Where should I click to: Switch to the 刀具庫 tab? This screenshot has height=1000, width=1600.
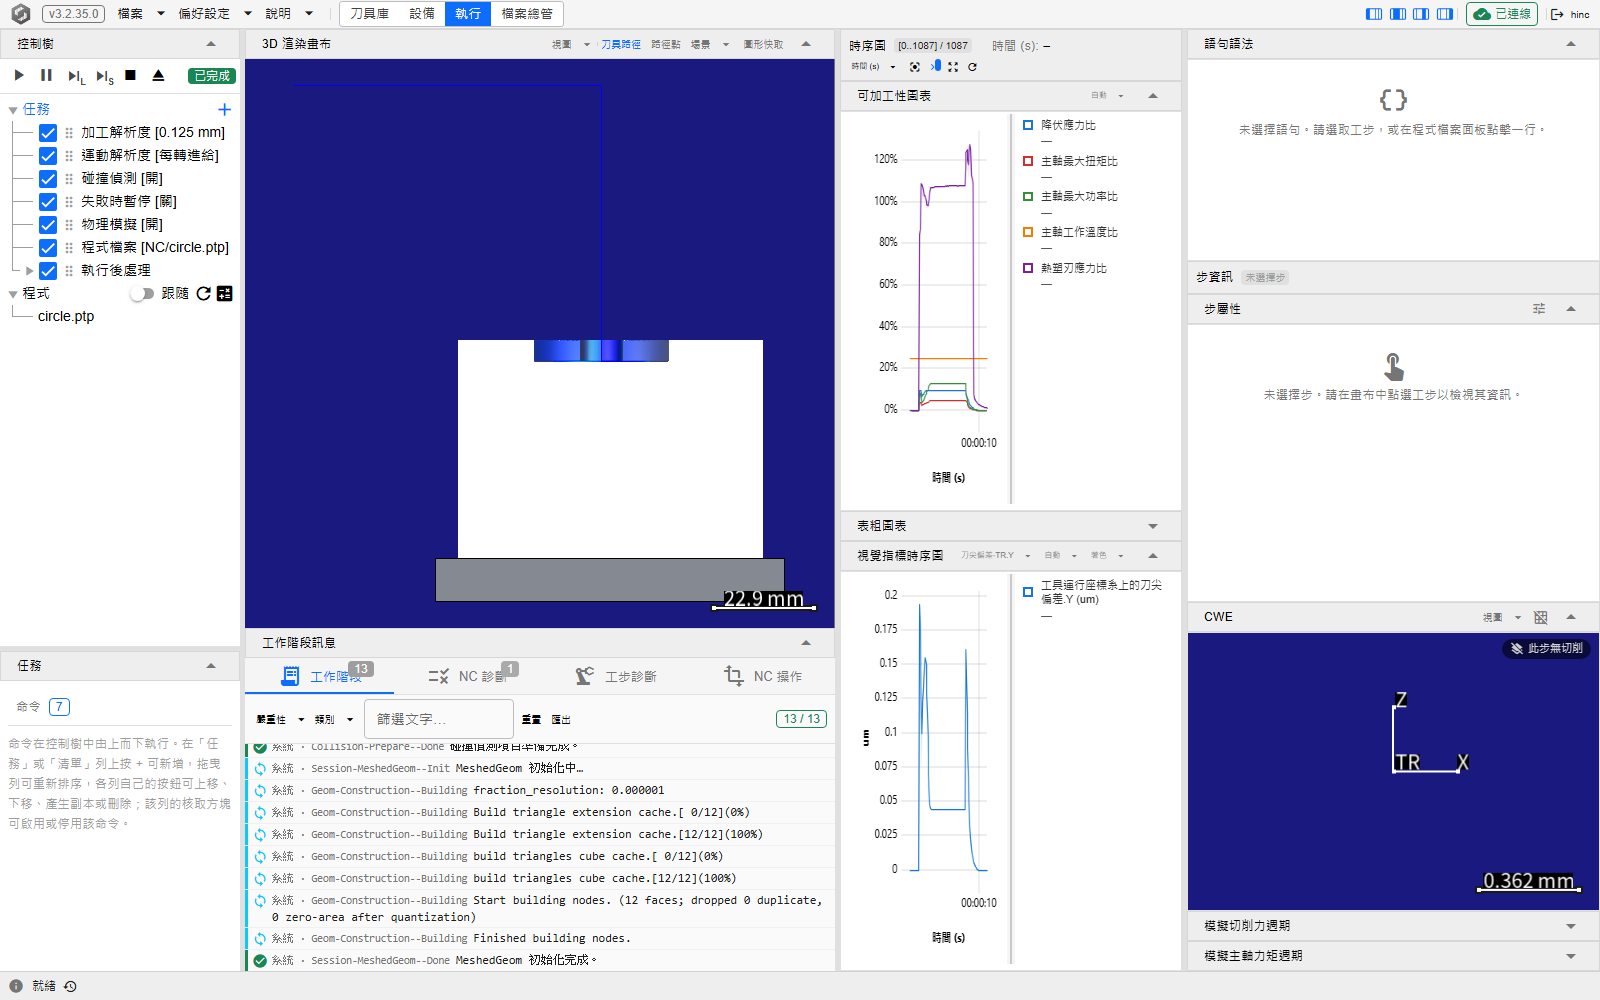[369, 14]
